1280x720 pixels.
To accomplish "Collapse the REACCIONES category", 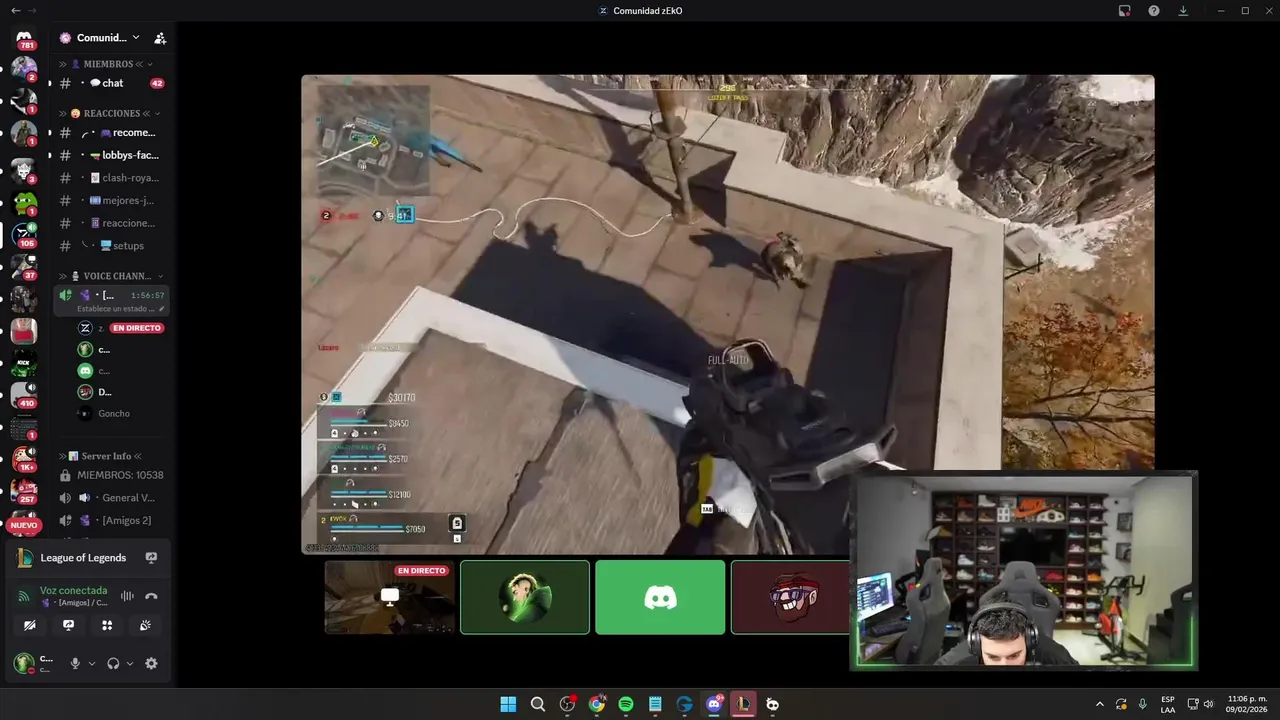I will point(110,113).
